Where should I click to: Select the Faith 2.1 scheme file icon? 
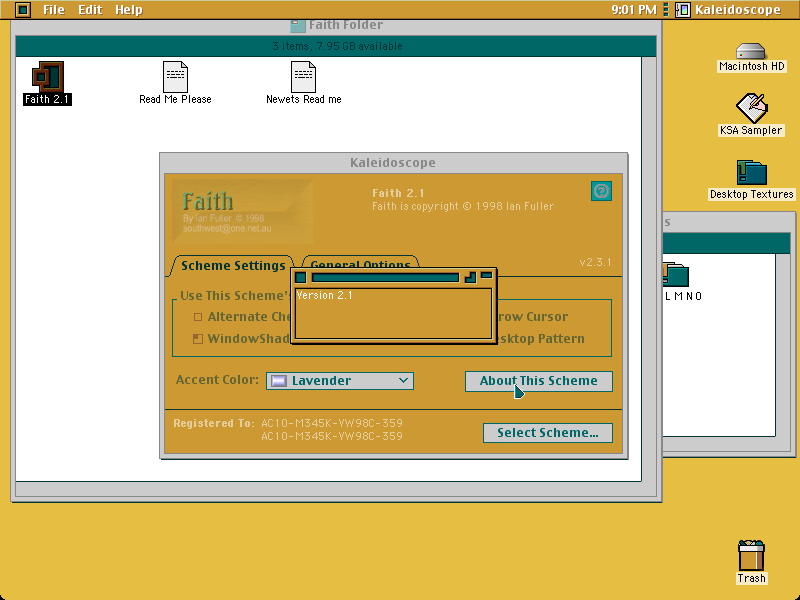[x=48, y=77]
